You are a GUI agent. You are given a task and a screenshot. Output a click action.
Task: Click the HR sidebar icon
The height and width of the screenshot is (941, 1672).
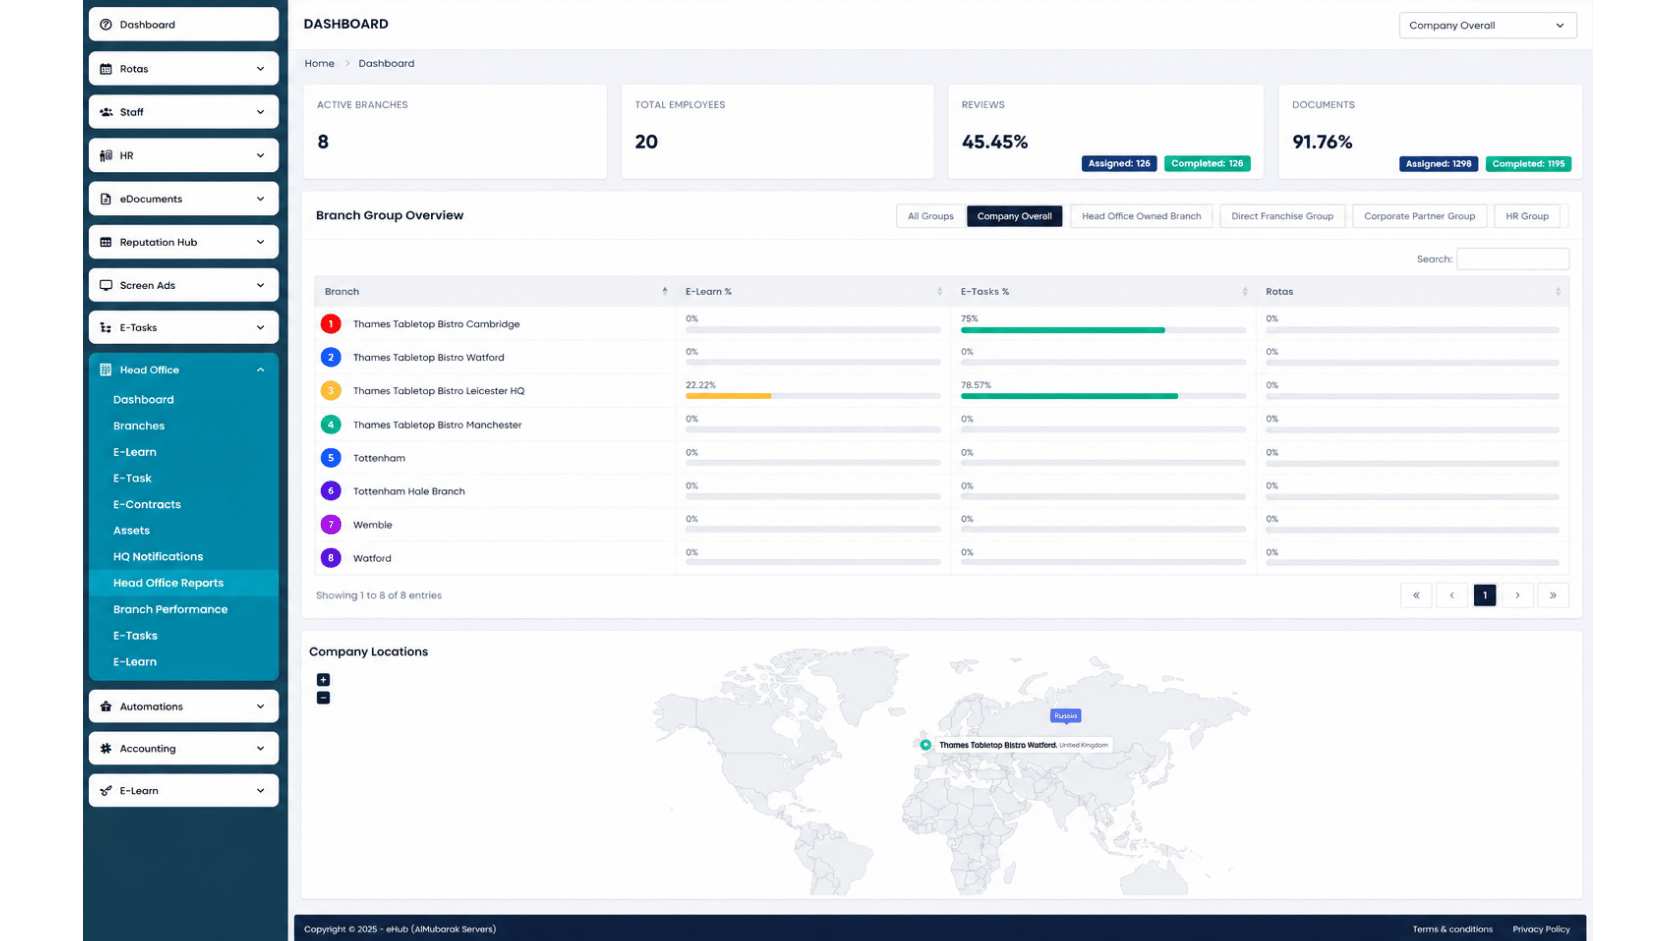(x=106, y=156)
